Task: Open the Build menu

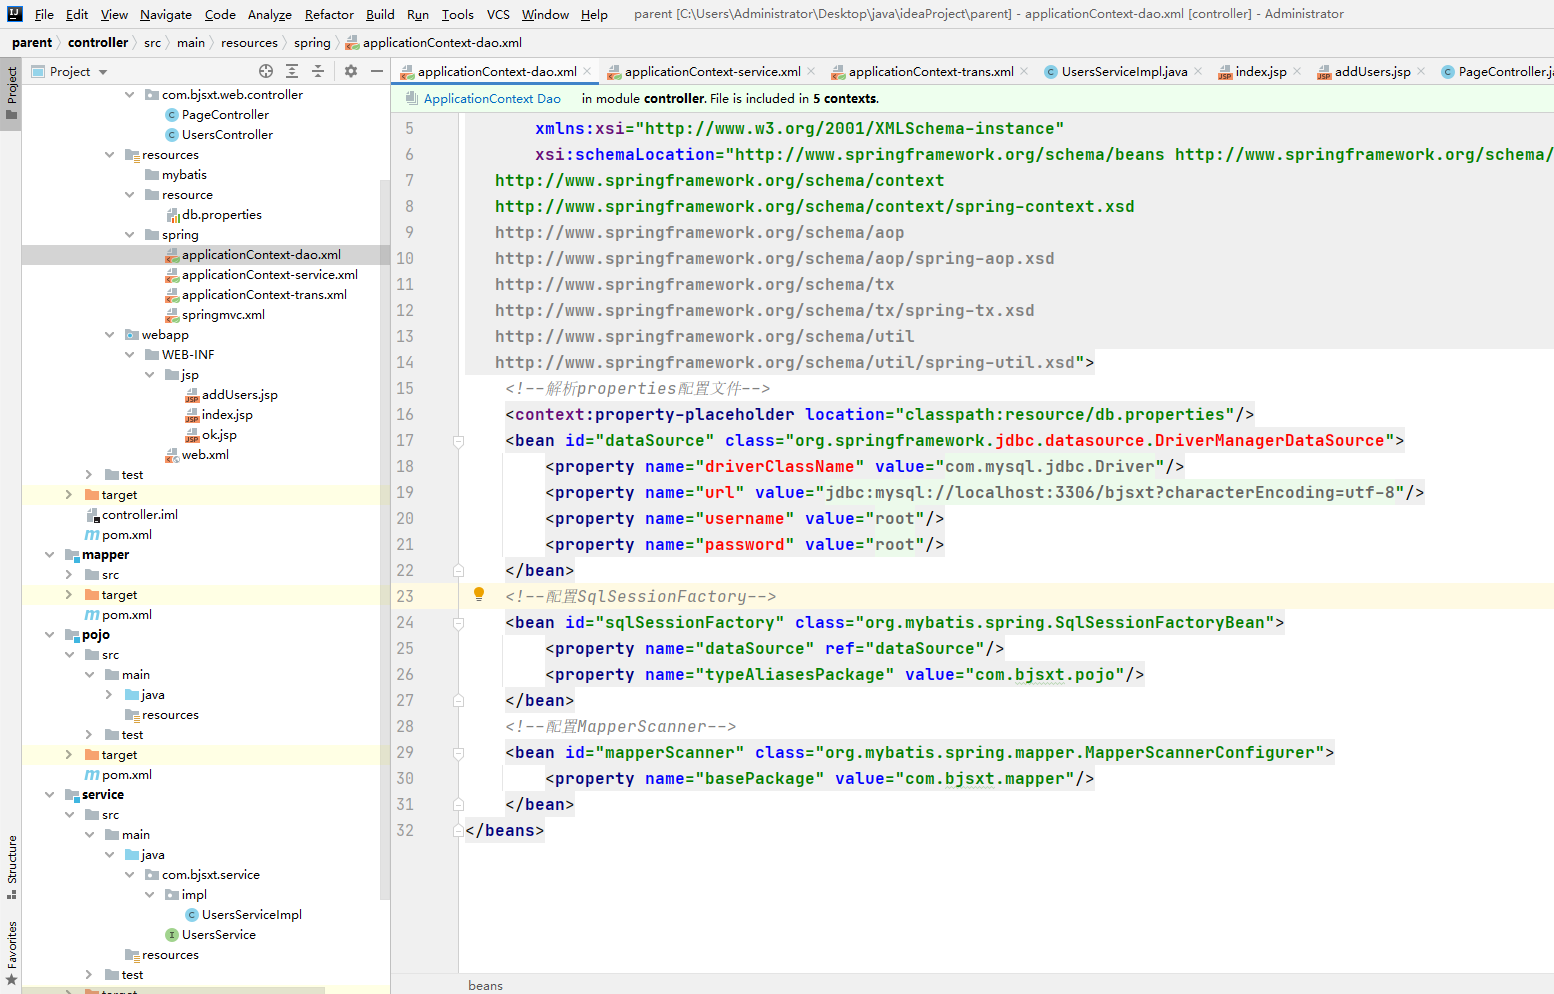Action: pos(380,14)
